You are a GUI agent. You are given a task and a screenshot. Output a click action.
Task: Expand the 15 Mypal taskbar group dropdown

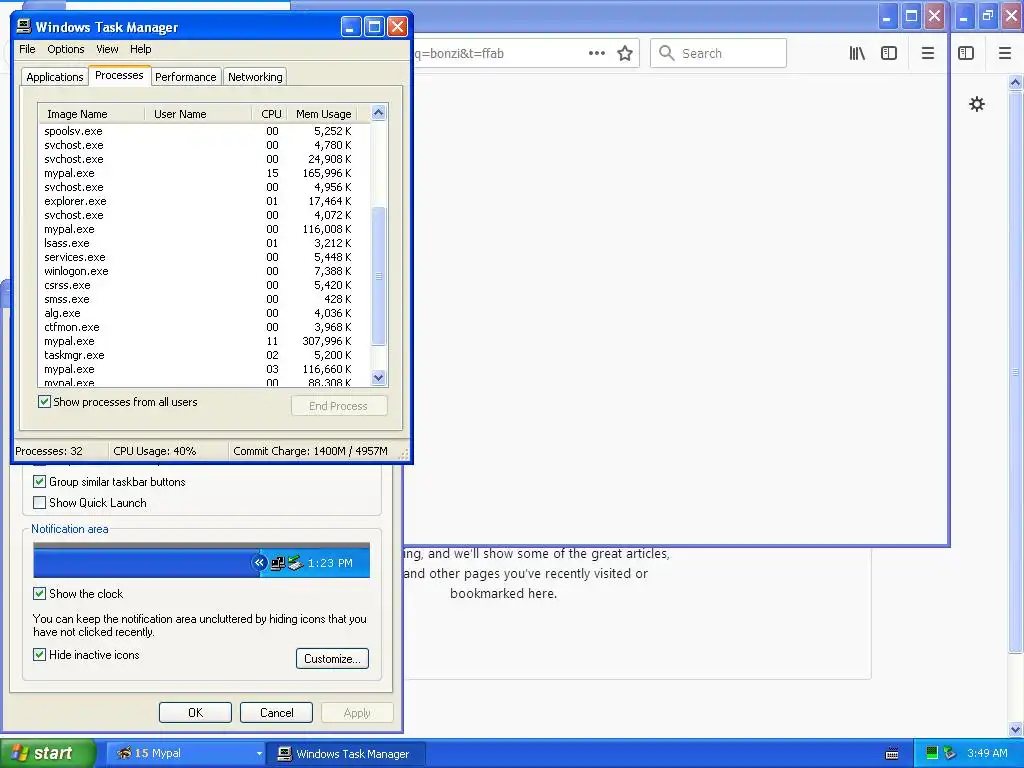click(259, 754)
